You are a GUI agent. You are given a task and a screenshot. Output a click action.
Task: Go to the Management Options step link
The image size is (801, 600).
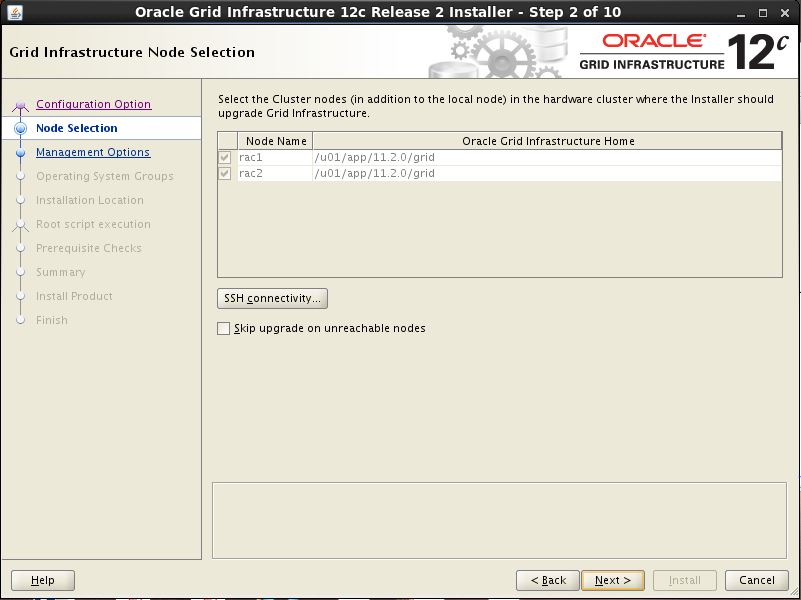point(93,152)
